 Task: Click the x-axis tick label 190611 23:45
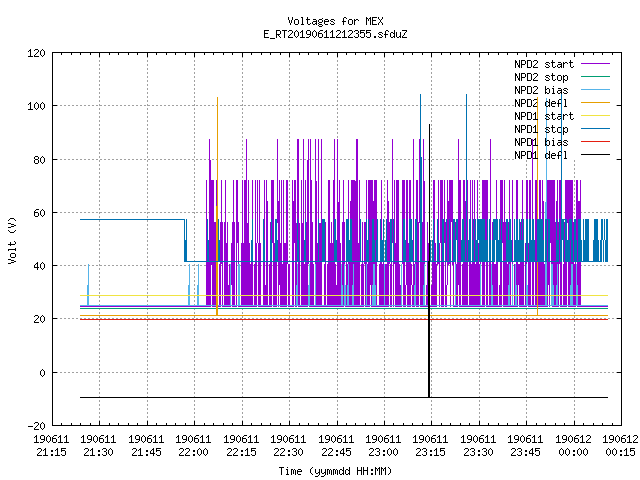point(526,446)
